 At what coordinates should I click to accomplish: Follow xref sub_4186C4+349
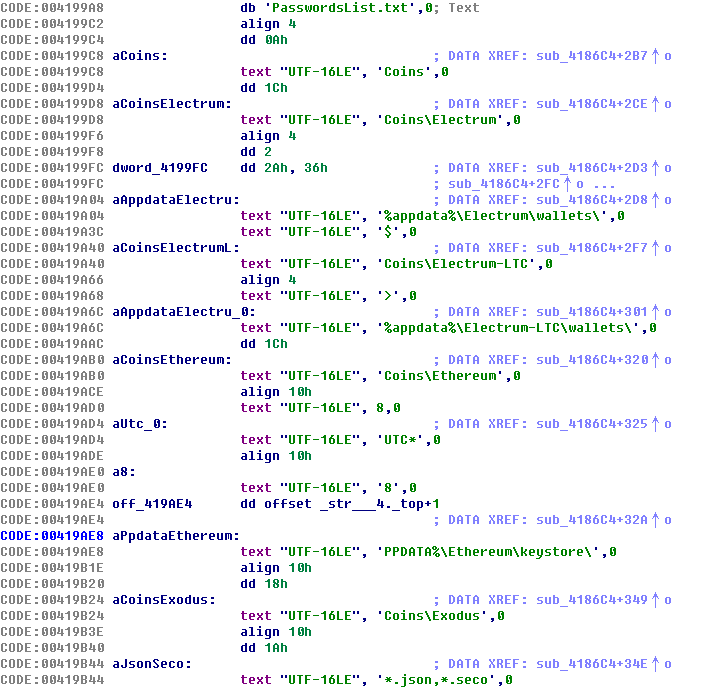point(591,600)
